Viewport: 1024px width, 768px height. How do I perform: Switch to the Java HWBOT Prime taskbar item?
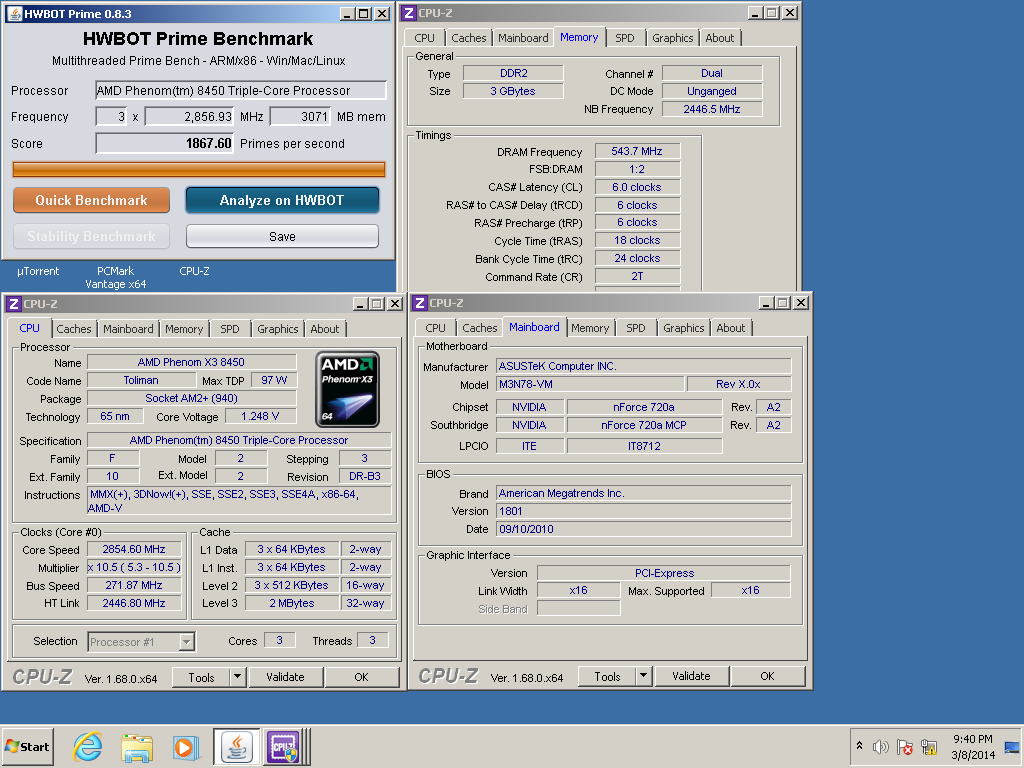pos(236,747)
